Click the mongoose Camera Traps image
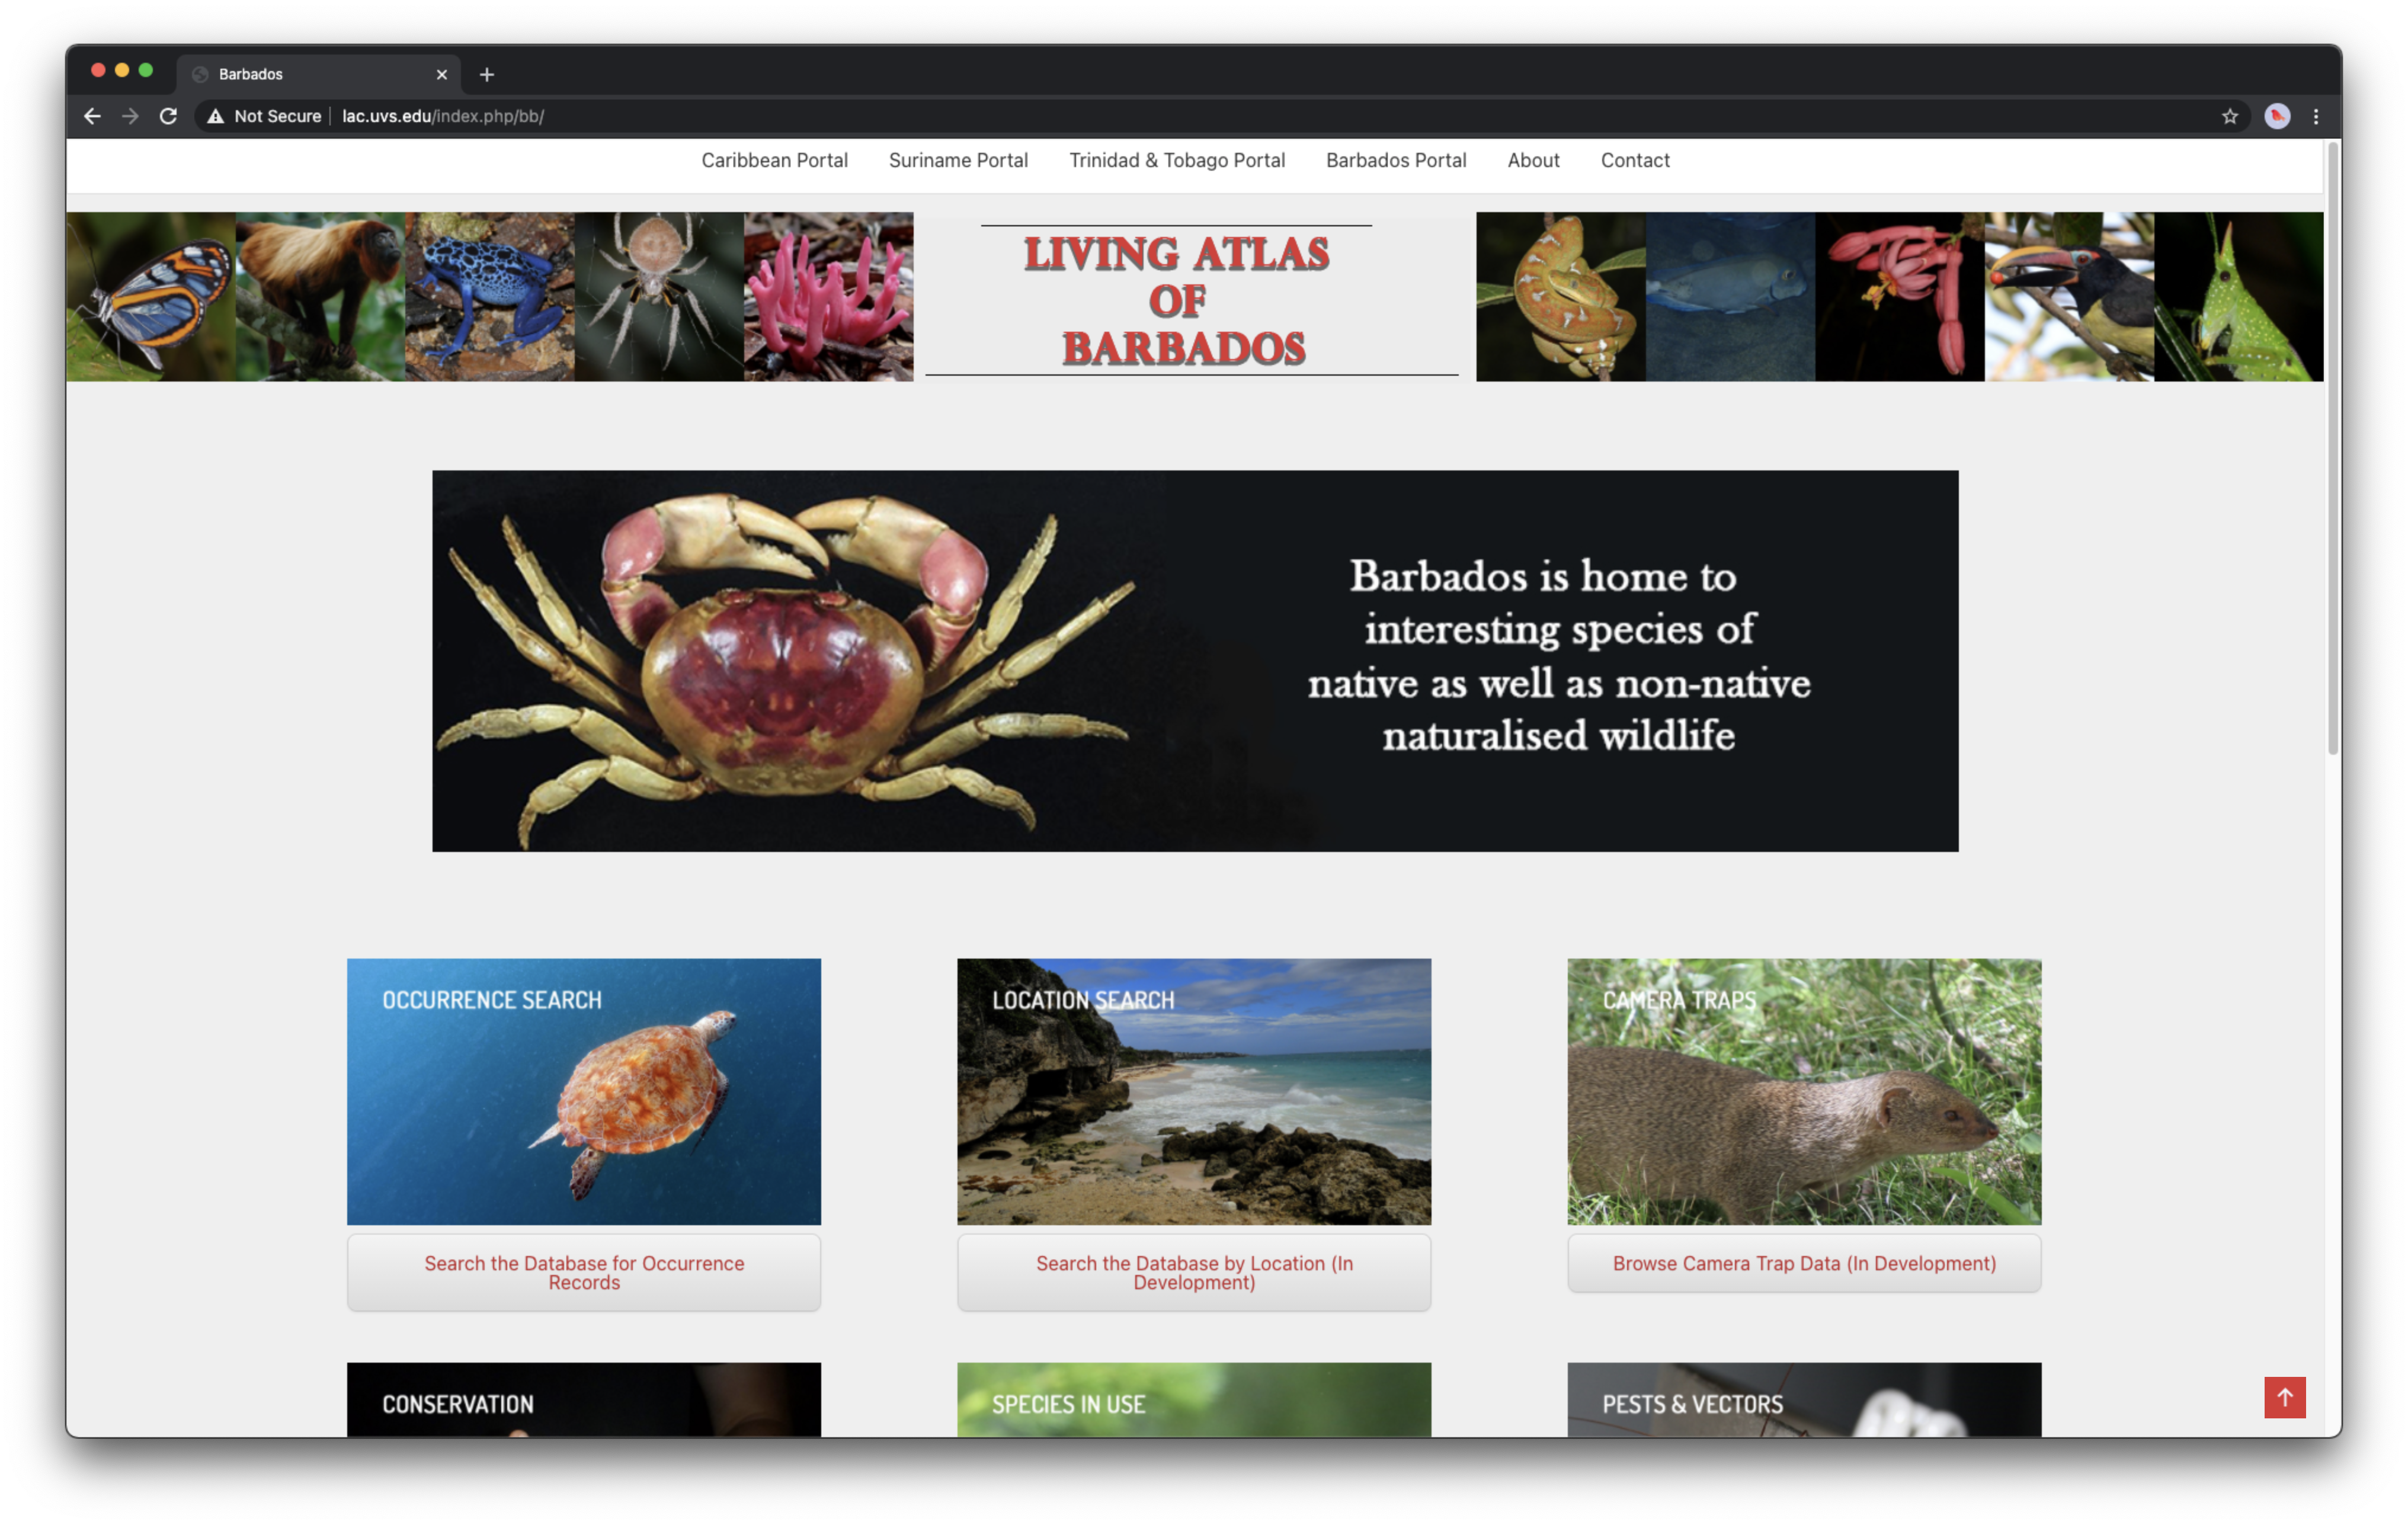The image size is (2408, 1525). (1804, 1091)
